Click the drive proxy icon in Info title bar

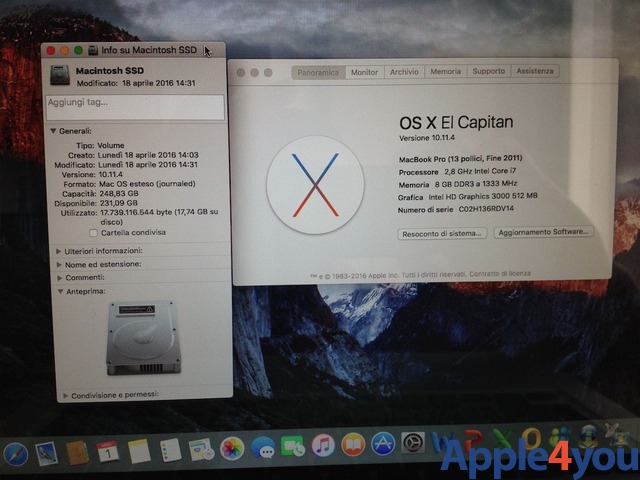(93, 50)
